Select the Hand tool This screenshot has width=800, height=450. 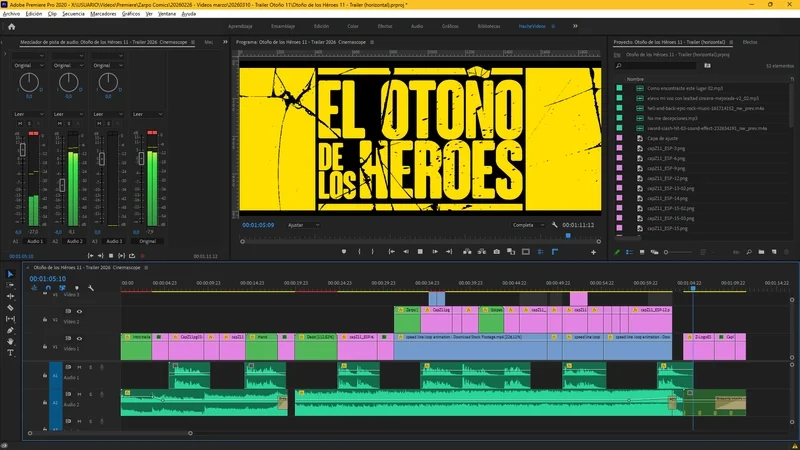[10, 341]
